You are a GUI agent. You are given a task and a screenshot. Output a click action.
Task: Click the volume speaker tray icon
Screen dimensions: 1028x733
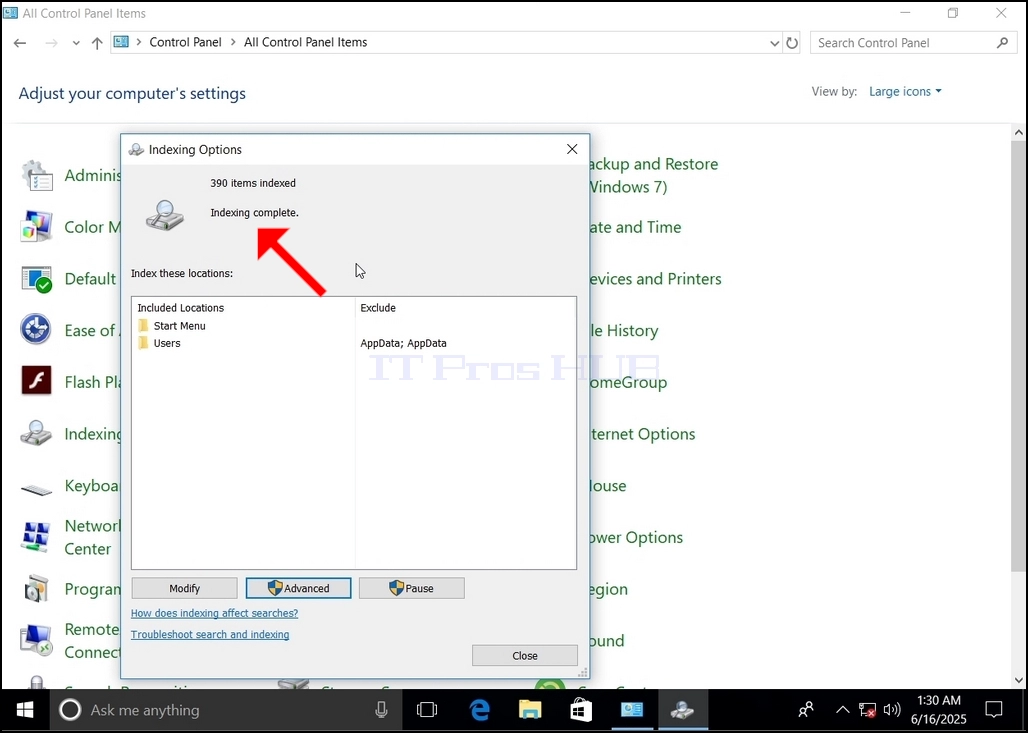(892, 710)
